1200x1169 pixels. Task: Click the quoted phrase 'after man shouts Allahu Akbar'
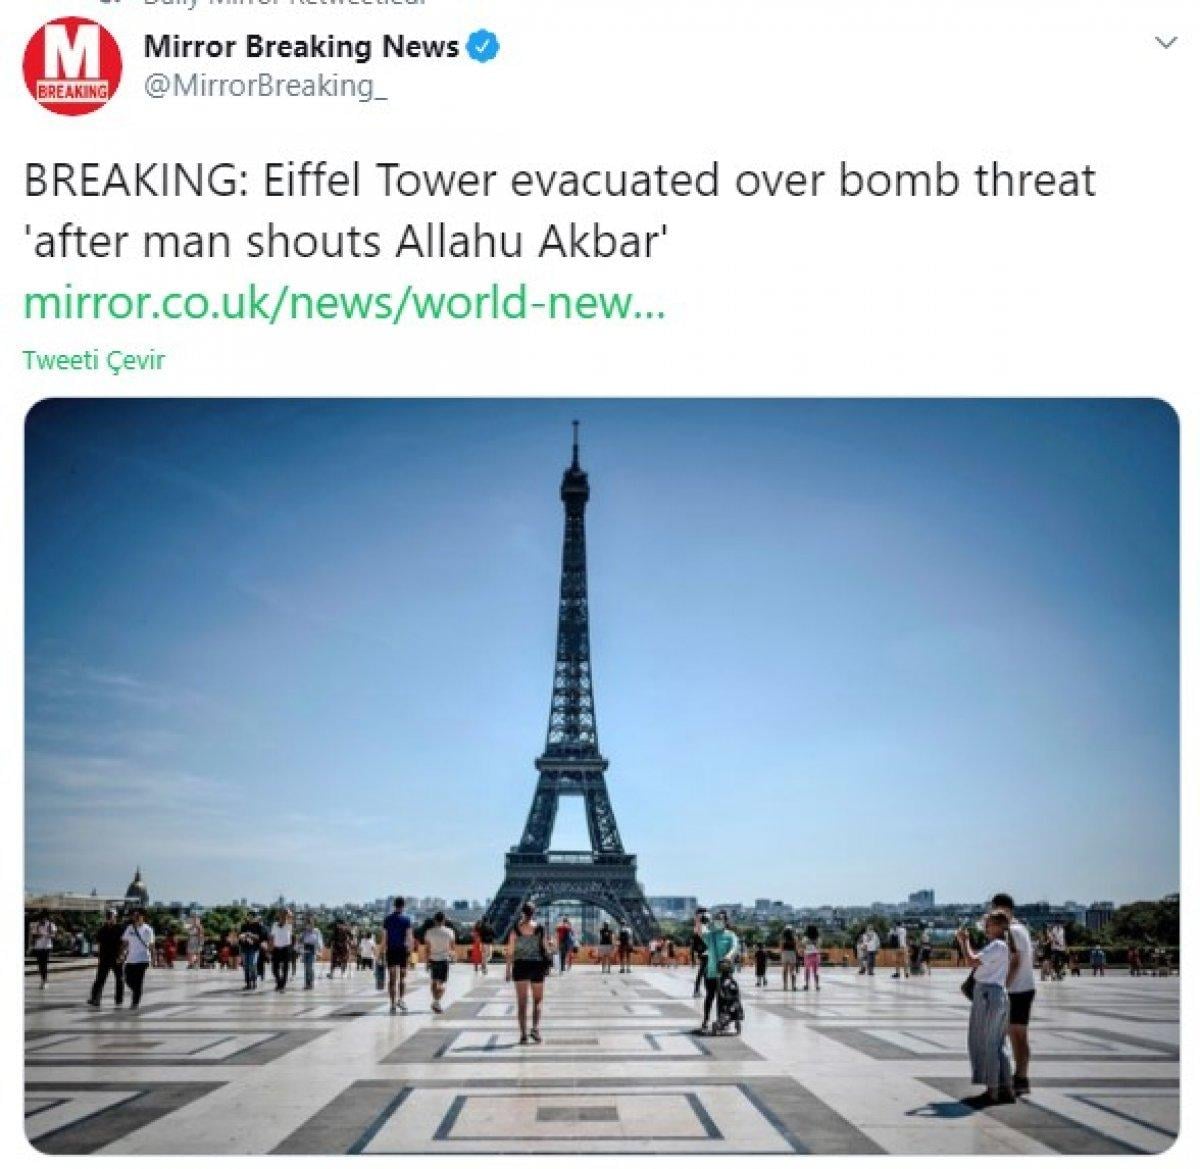pos(344,242)
